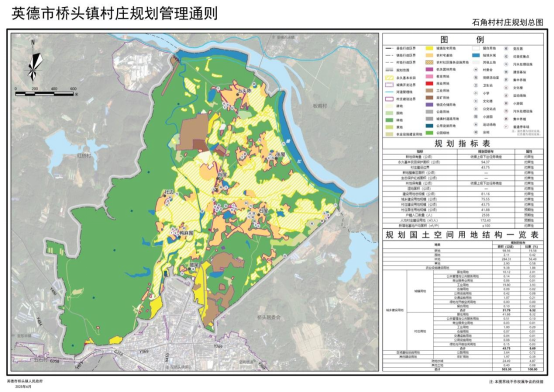The width and height of the screenshot is (554, 392).
Task: Click the title 英德市桥头镇村庄规划管理通则
Action: tap(114, 13)
